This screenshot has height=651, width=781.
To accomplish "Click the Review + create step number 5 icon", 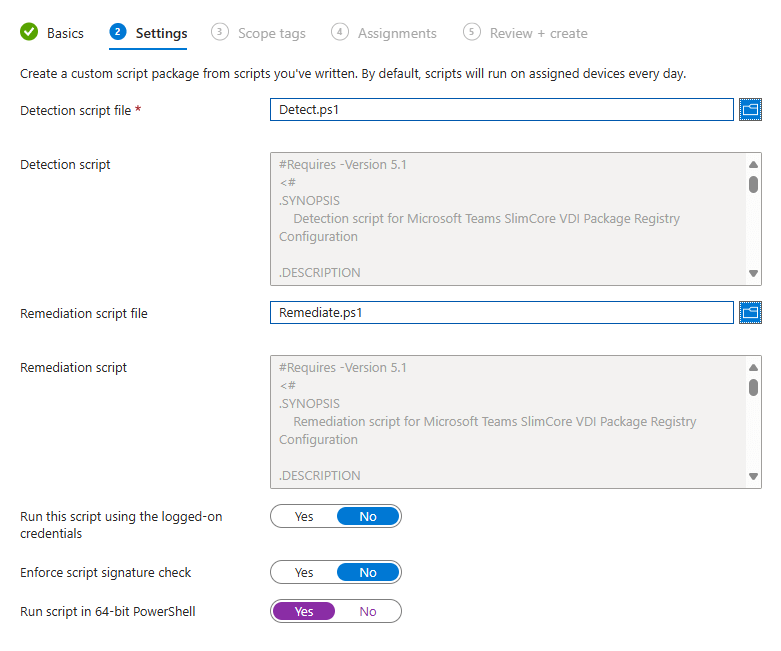I will tap(472, 32).
